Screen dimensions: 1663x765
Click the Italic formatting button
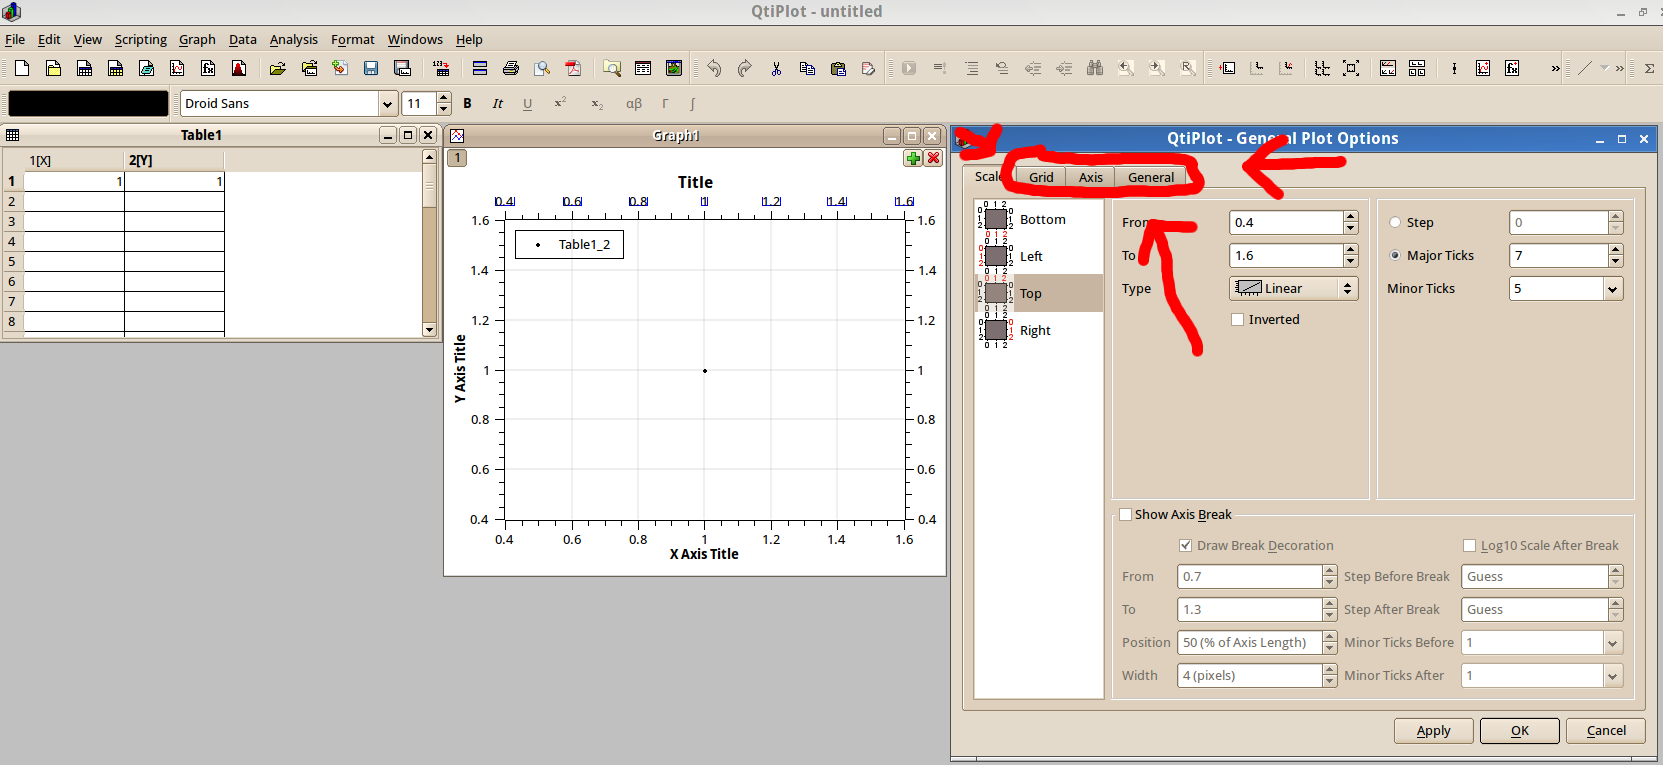(x=497, y=103)
